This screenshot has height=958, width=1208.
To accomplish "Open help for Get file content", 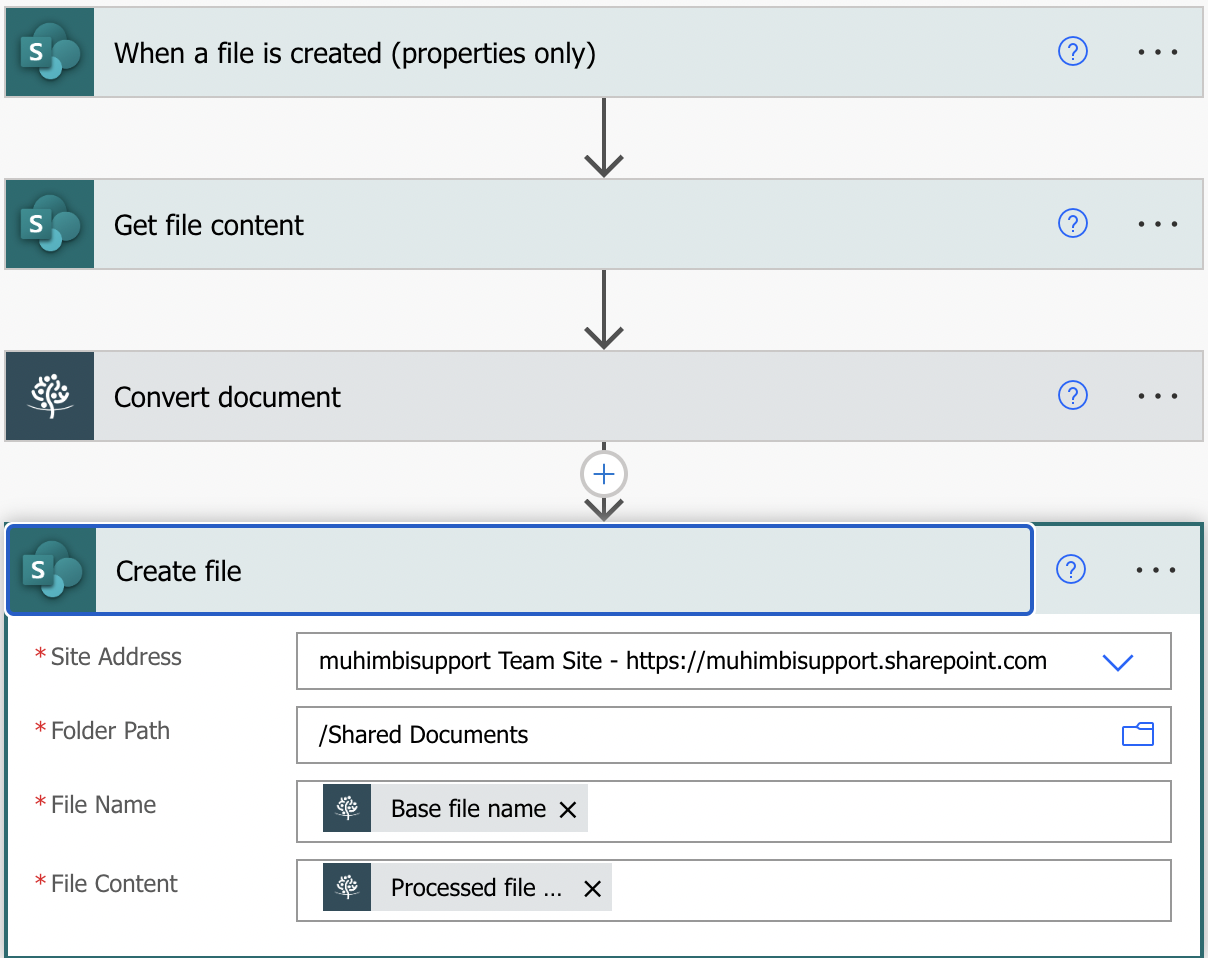I will 1073,224.
